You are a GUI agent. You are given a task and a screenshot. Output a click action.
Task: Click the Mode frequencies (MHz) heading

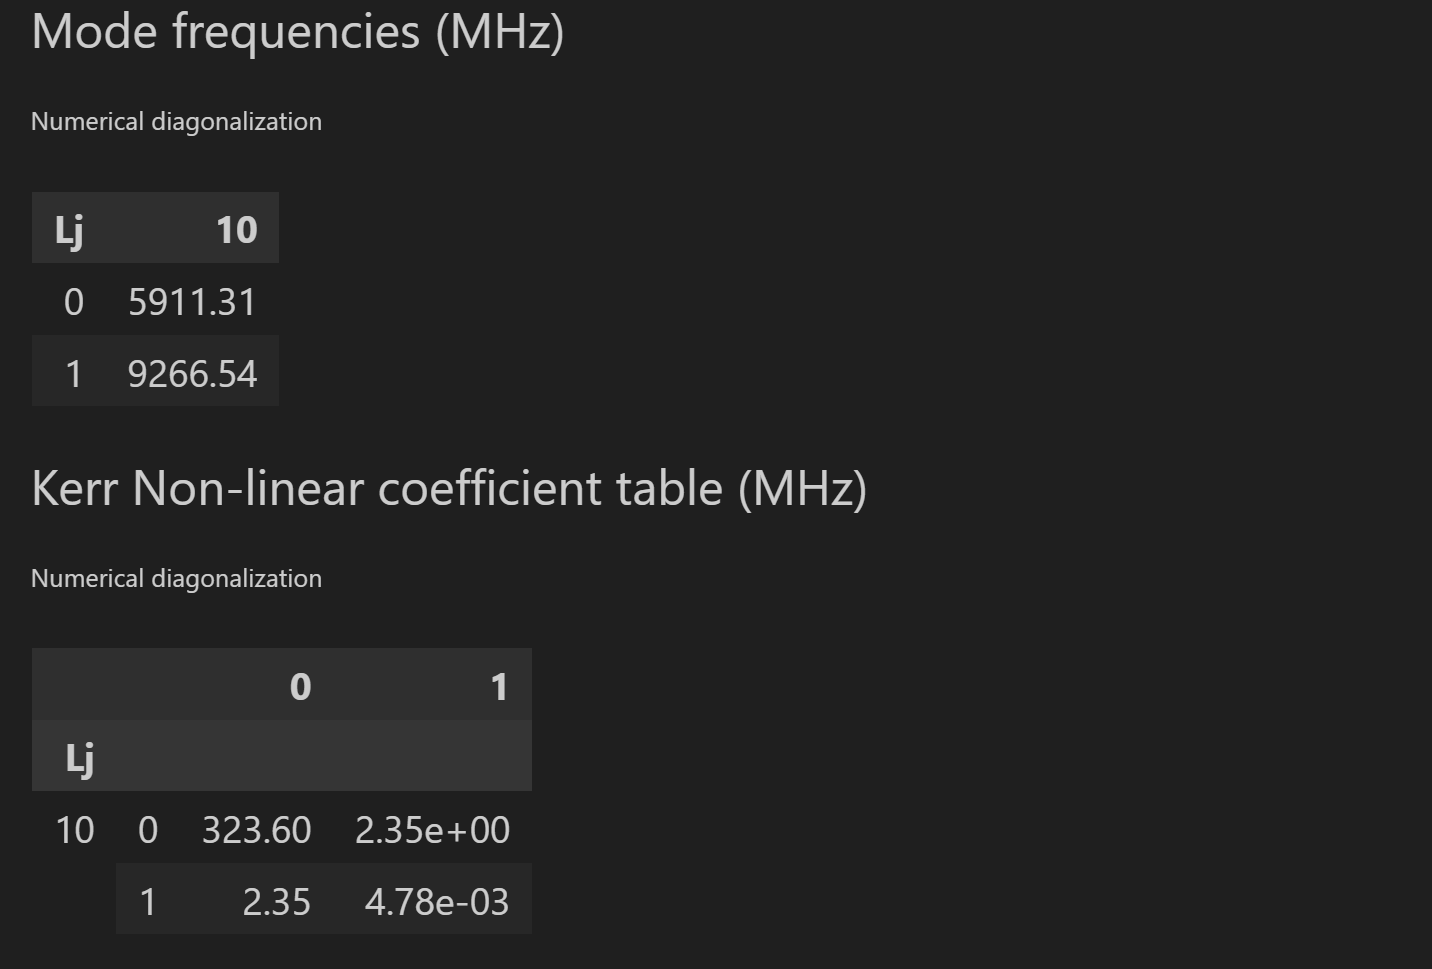297,31
